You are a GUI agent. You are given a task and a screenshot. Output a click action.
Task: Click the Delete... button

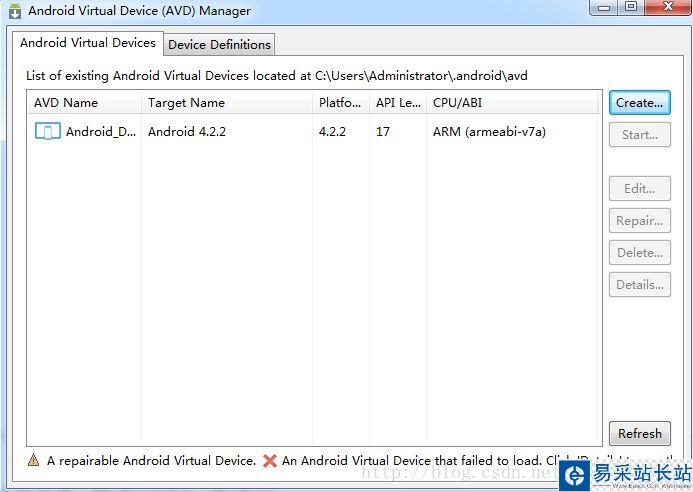[x=640, y=253]
